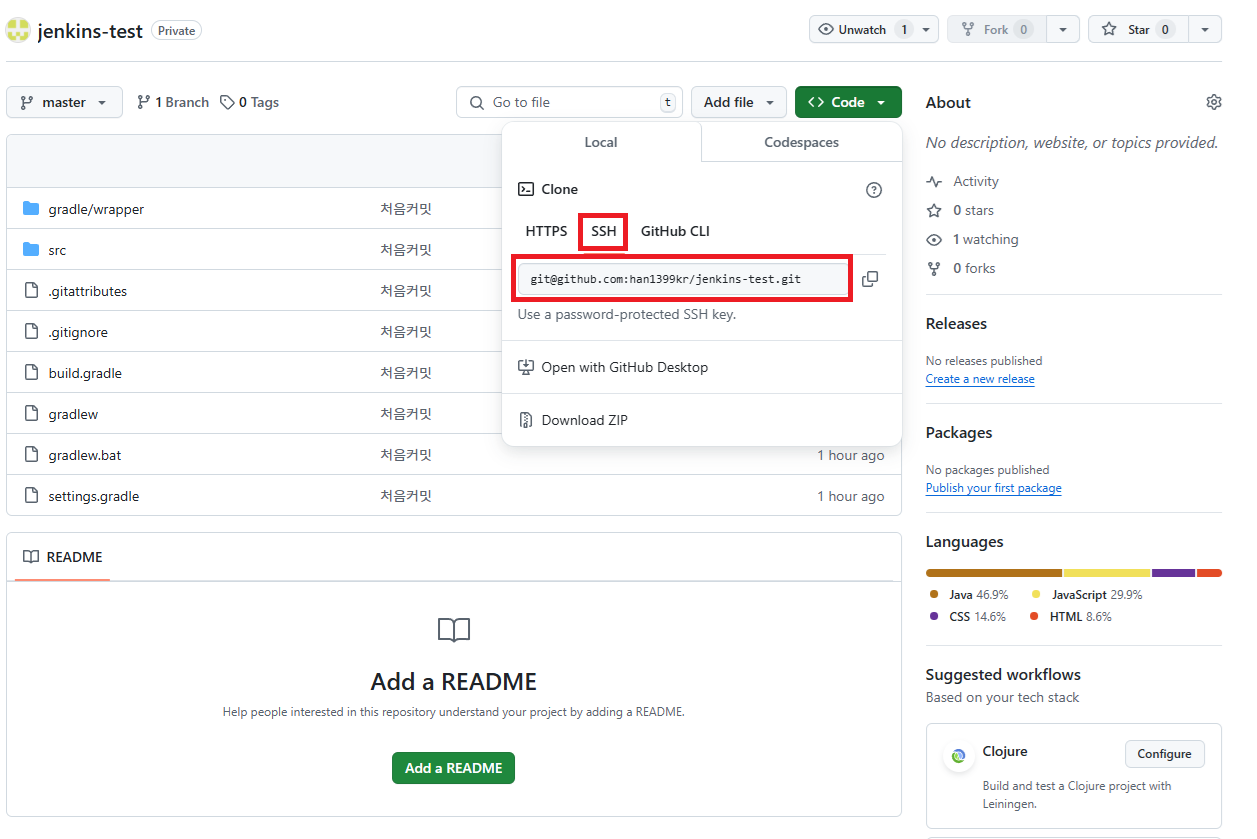The image size is (1257, 839).
Task: Click the jenkins-test repository avatar icon
Action: pyautogui.click(x=18, y=30)
